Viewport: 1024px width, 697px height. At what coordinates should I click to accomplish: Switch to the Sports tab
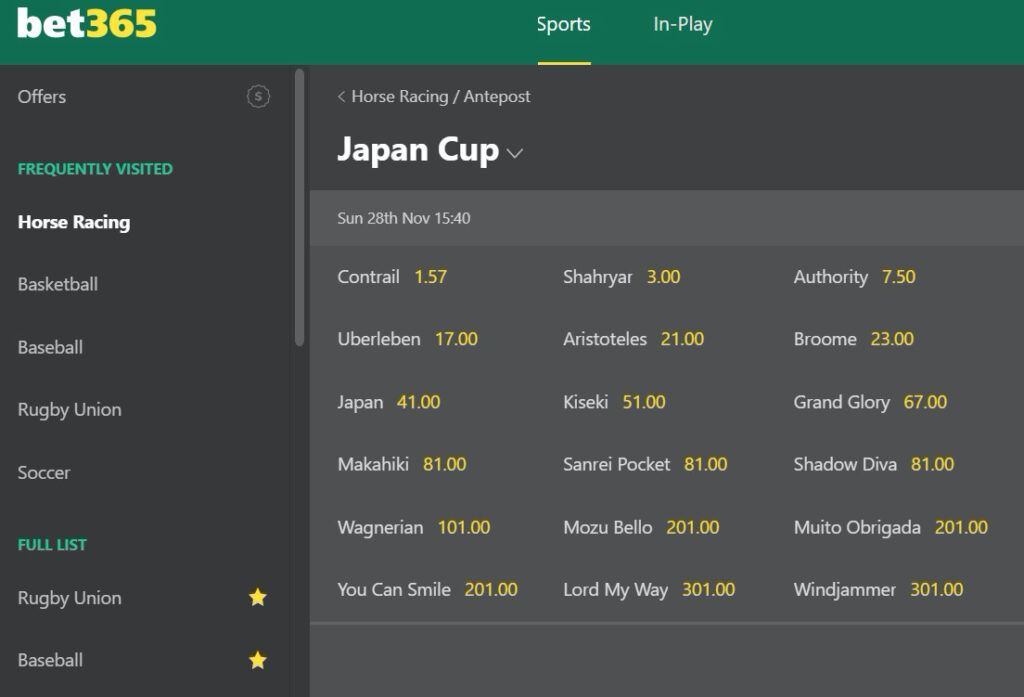click(x=563, y=25)
